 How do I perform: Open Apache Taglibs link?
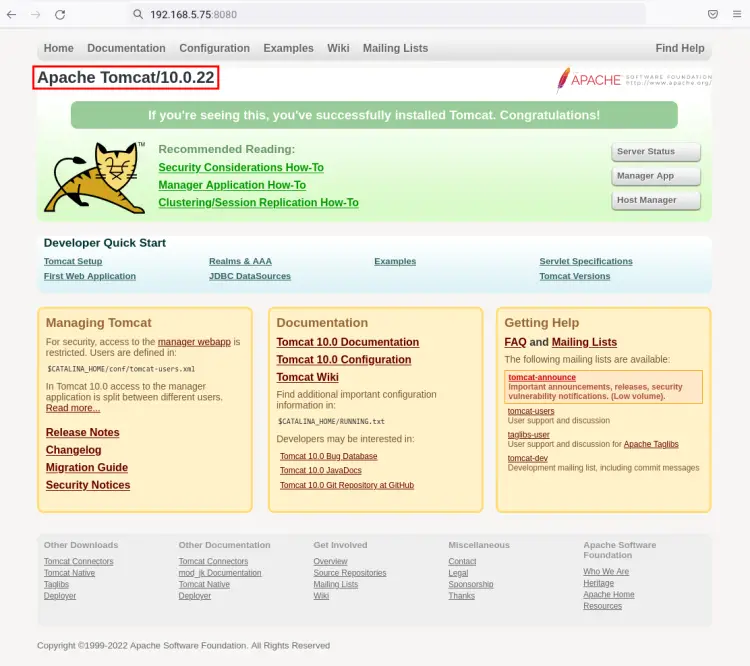[651, 444]
